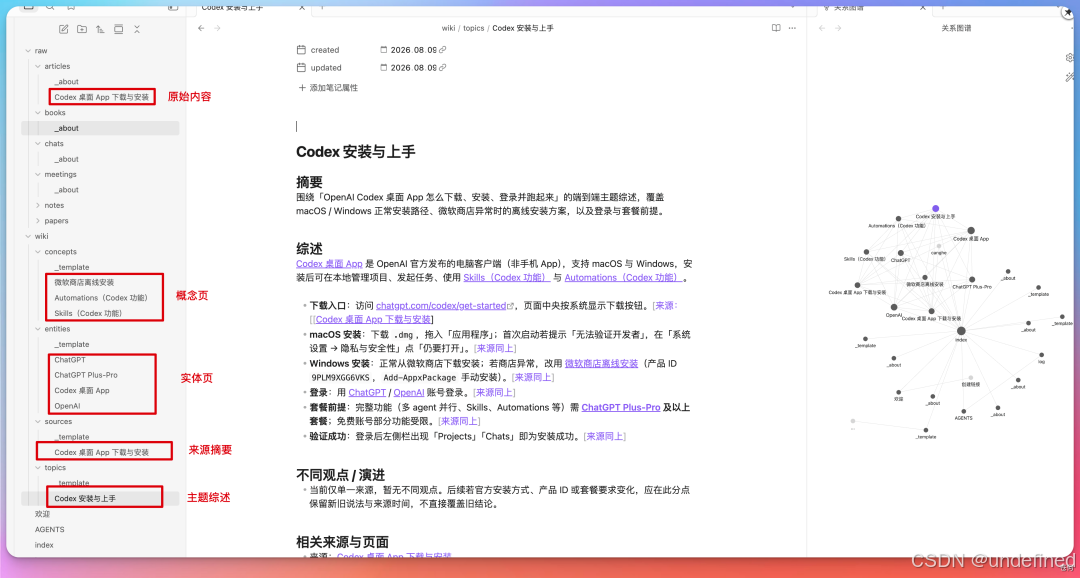Edit the created date value field

tap(413, 50)
